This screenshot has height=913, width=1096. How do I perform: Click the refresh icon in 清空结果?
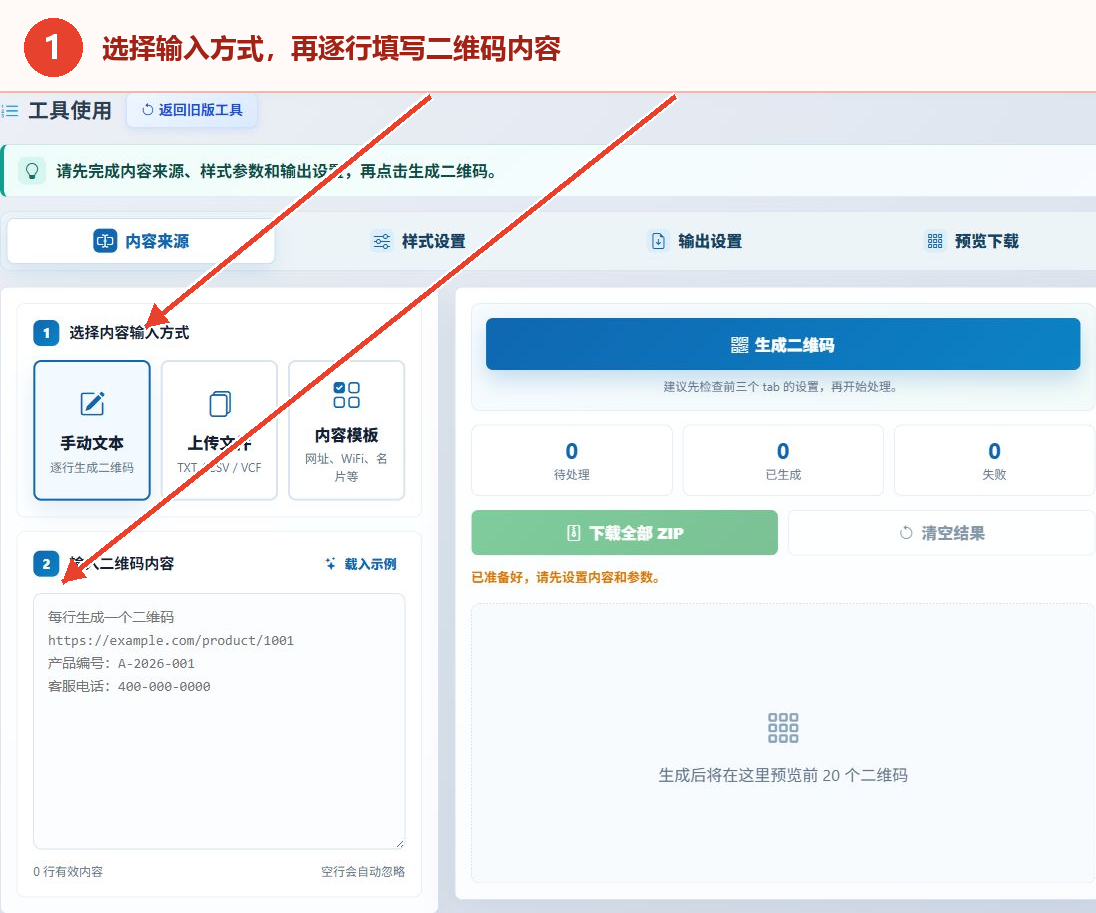pyautogui.click(x=906, y=533)
